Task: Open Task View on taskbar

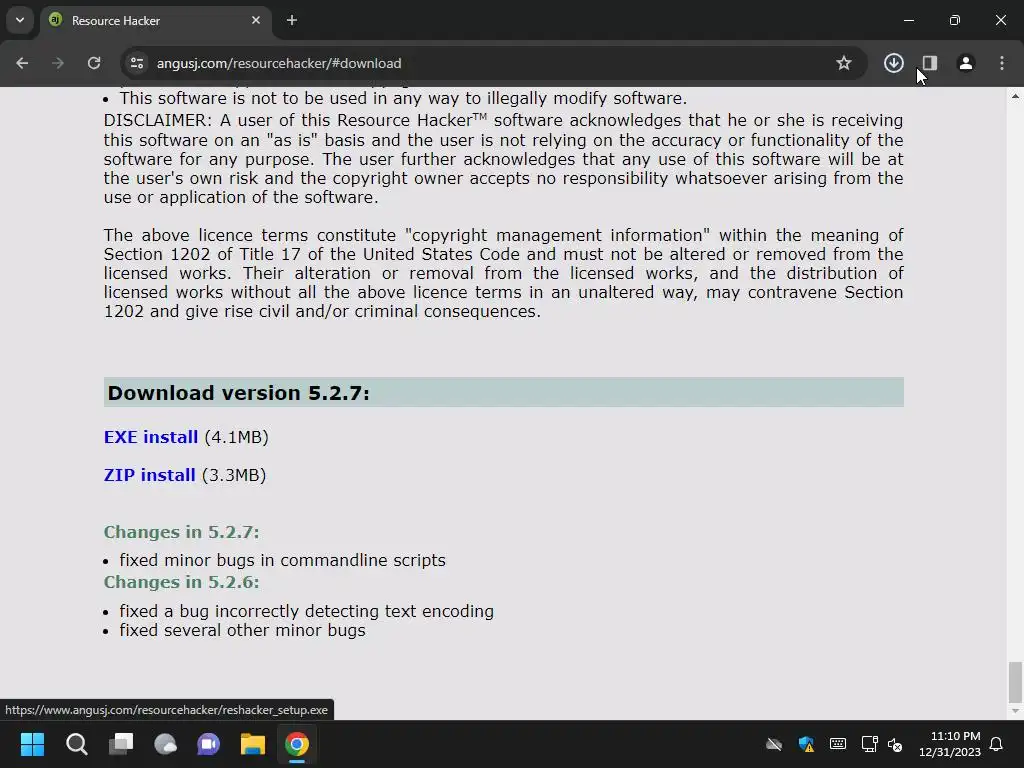Action: 121,744
